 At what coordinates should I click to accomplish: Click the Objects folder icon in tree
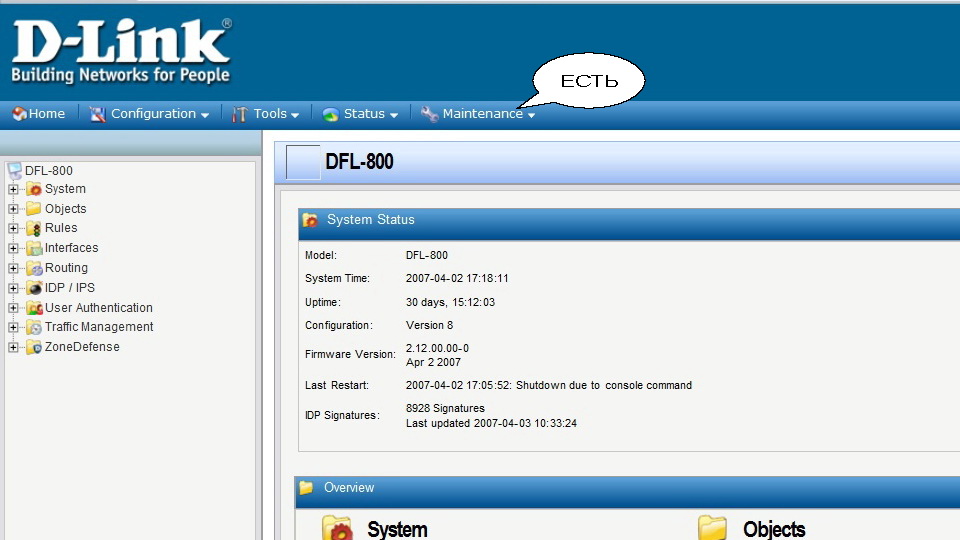point(34,209)
